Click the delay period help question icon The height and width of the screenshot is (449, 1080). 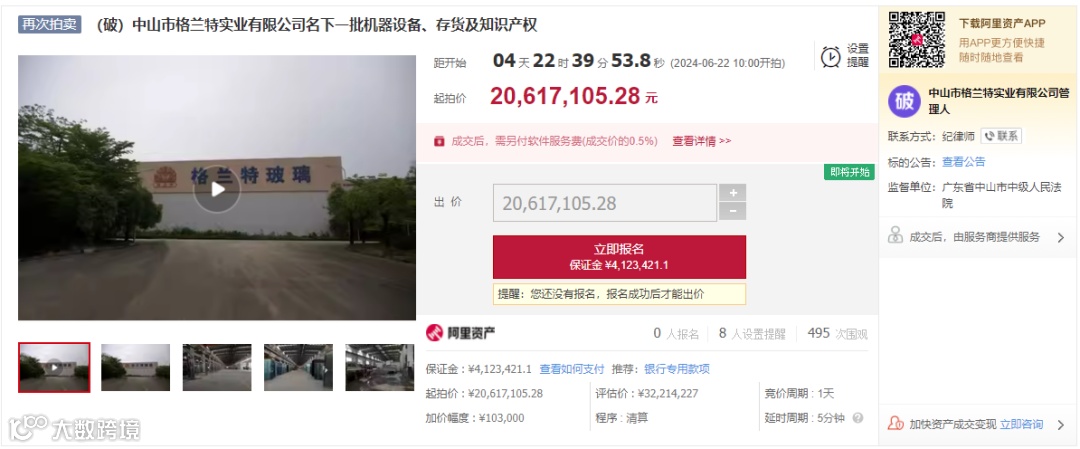pos(858,418)
